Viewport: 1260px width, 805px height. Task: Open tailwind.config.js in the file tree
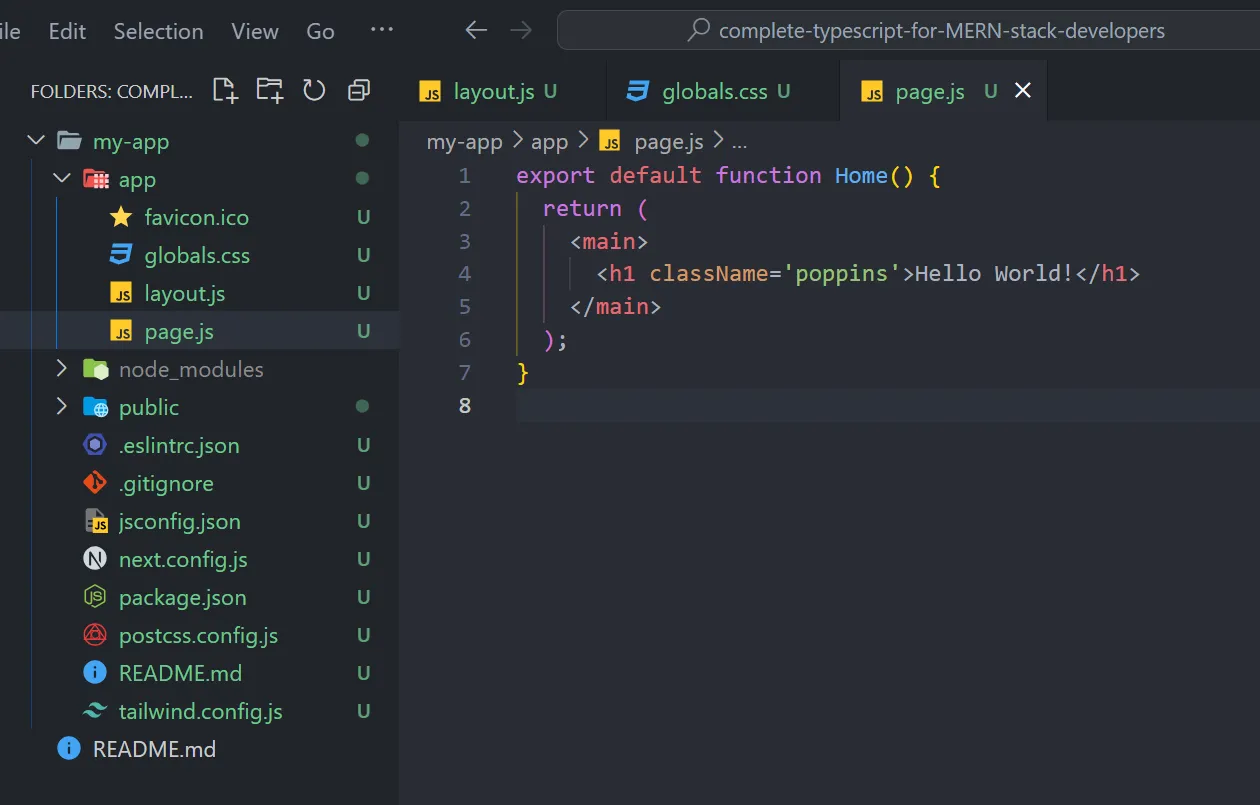click(200, 711)
